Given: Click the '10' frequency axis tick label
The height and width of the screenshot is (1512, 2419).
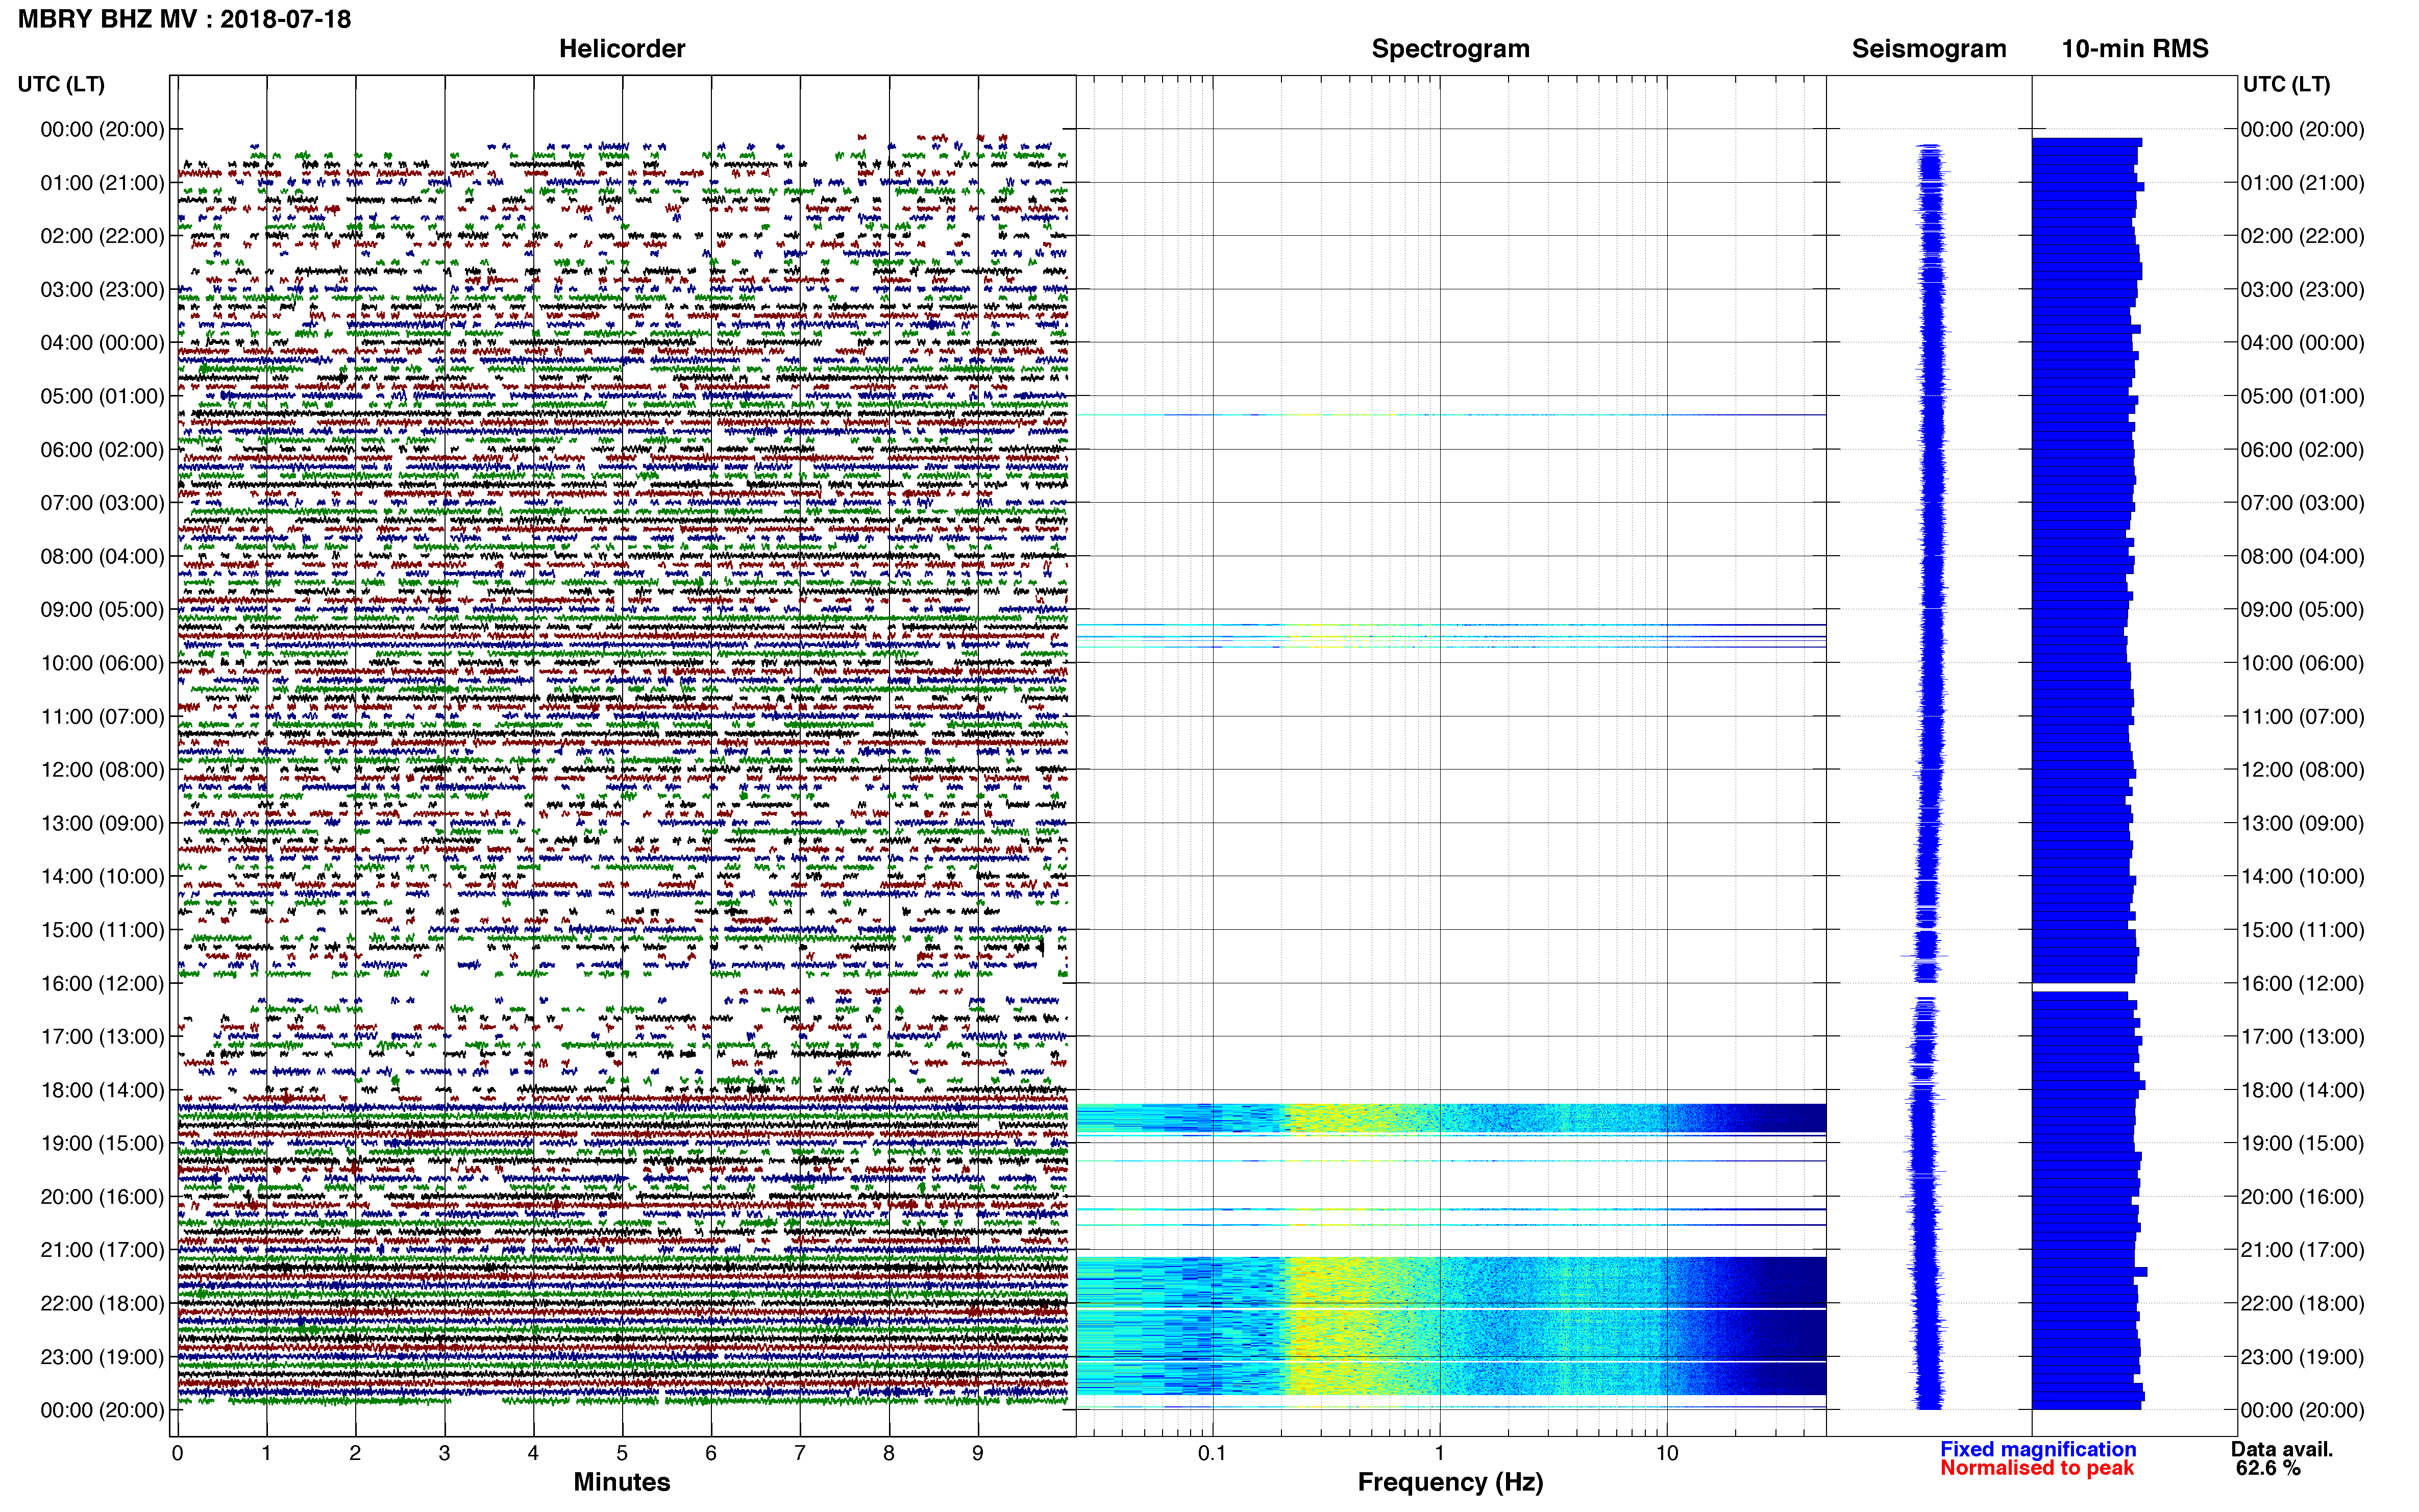Looking at the screenshot, I should pos(1666,1453).
